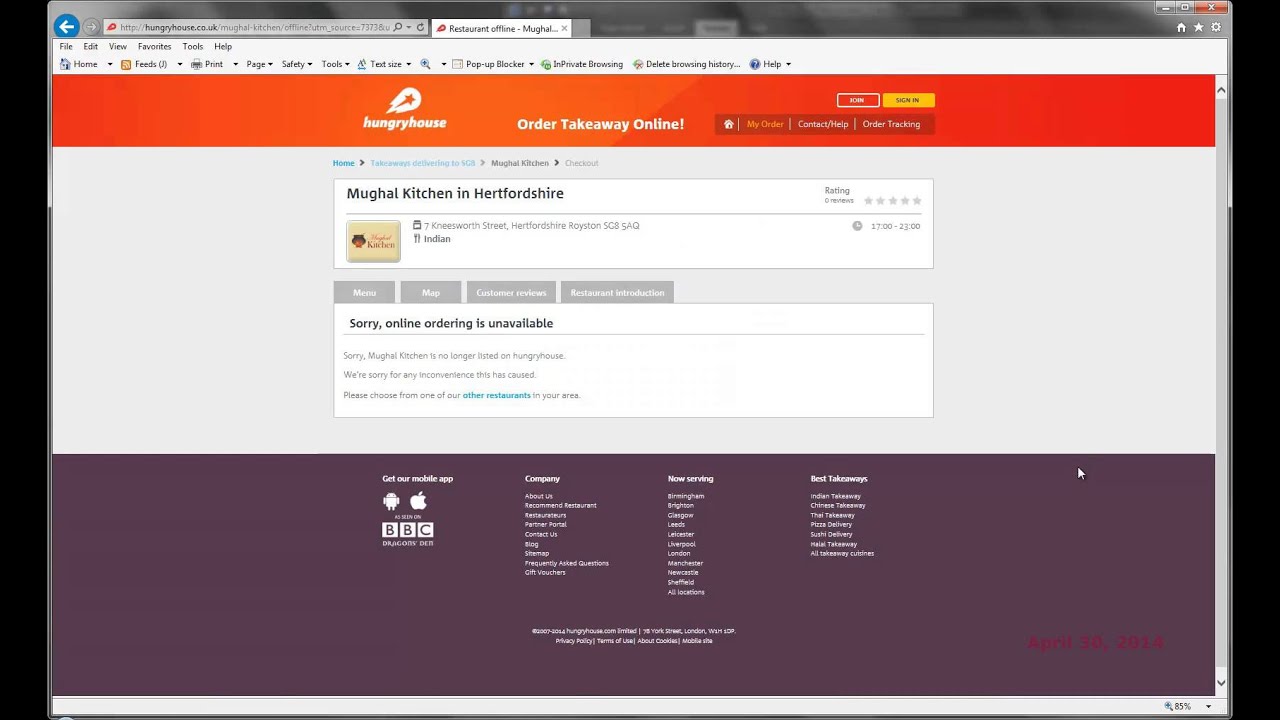Image resolution: width=1280 pixels, height=720 pixels.
Task: Expand the Feeds dropdown arrow
Action: tap(180, 64)
